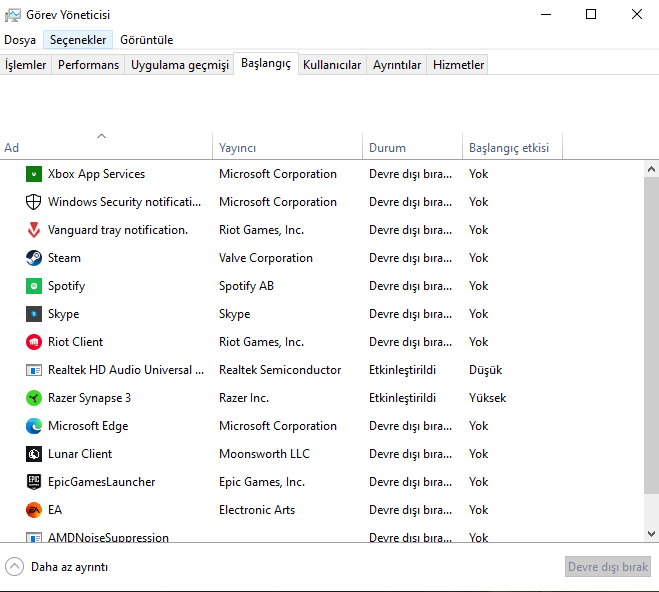This screenshot has height=592, width=659.
Task: Select the Windows Security shield icon
Action: point(33,202)
